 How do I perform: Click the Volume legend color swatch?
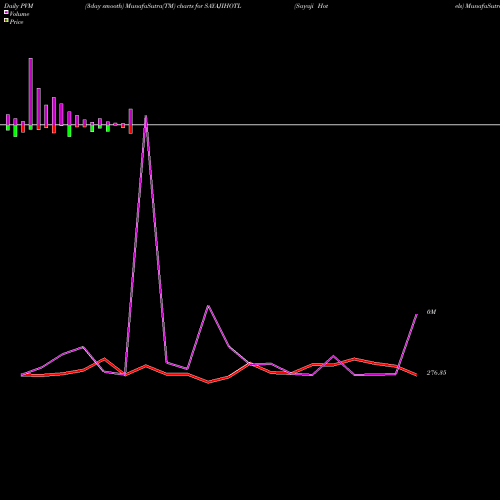click(x=6, y=12)
